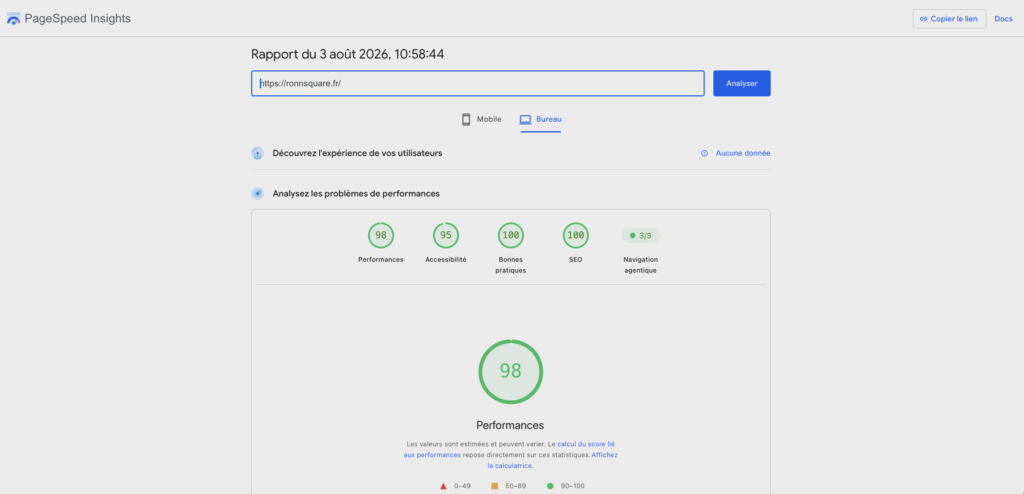Viewport: 1024px width, 494px height.
Task: Jump to Accessibilité score 95 gauge
Action: (x=446, y=235)
